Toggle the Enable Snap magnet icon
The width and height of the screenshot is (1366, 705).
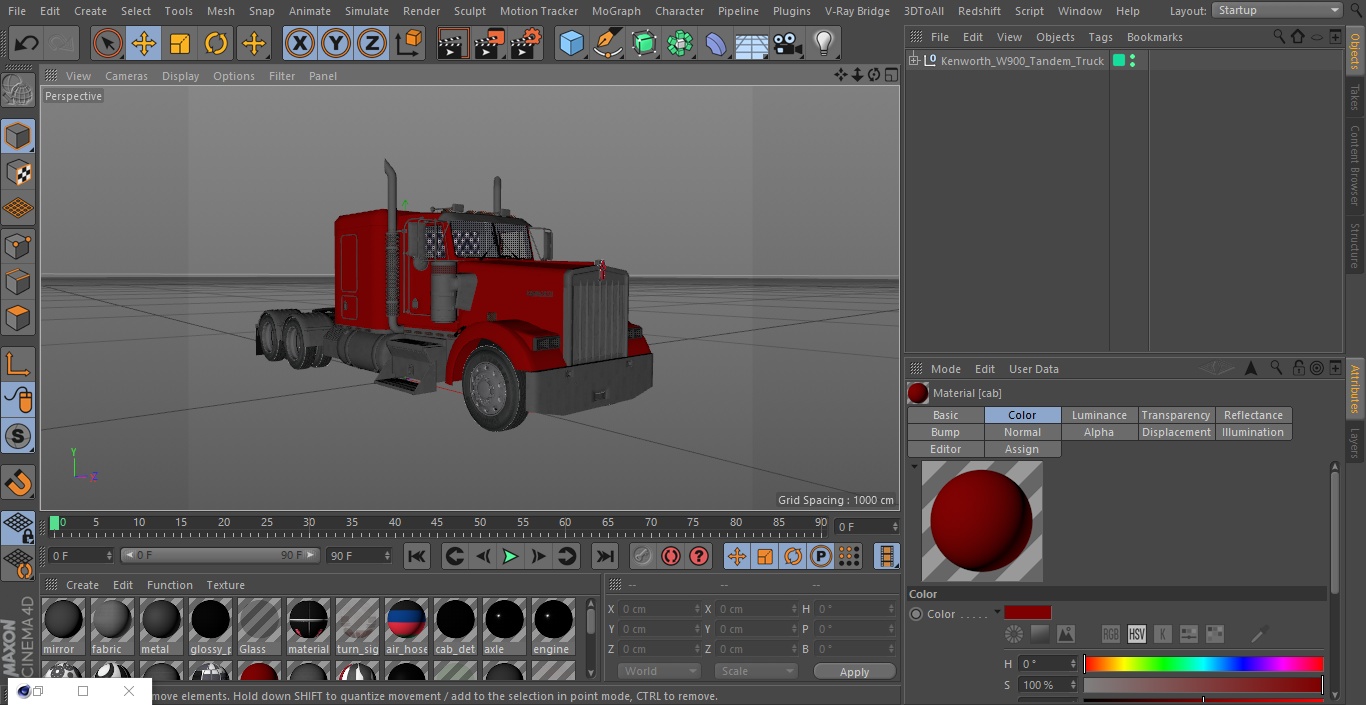coord(18,483)
